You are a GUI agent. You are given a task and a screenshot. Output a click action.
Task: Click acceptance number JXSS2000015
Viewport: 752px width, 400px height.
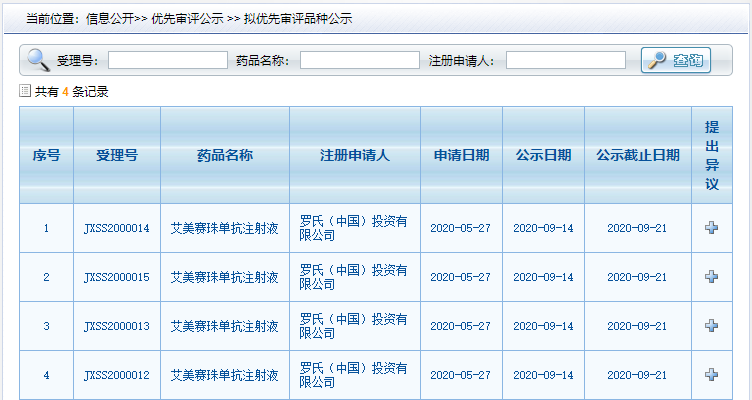117,277
